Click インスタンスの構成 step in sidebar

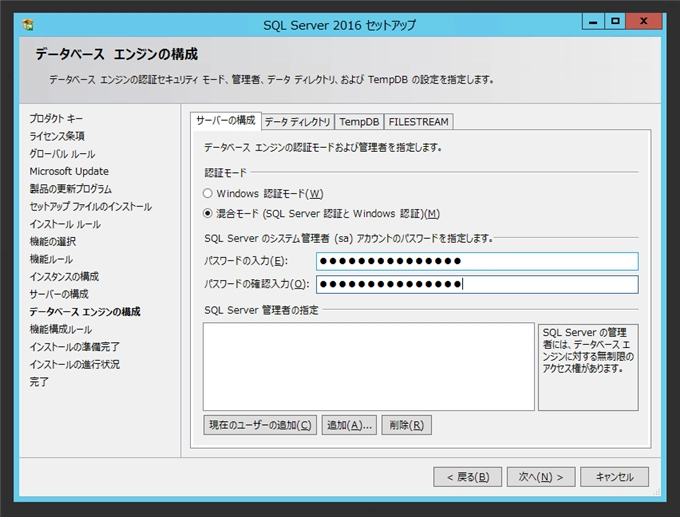(64, 277)
